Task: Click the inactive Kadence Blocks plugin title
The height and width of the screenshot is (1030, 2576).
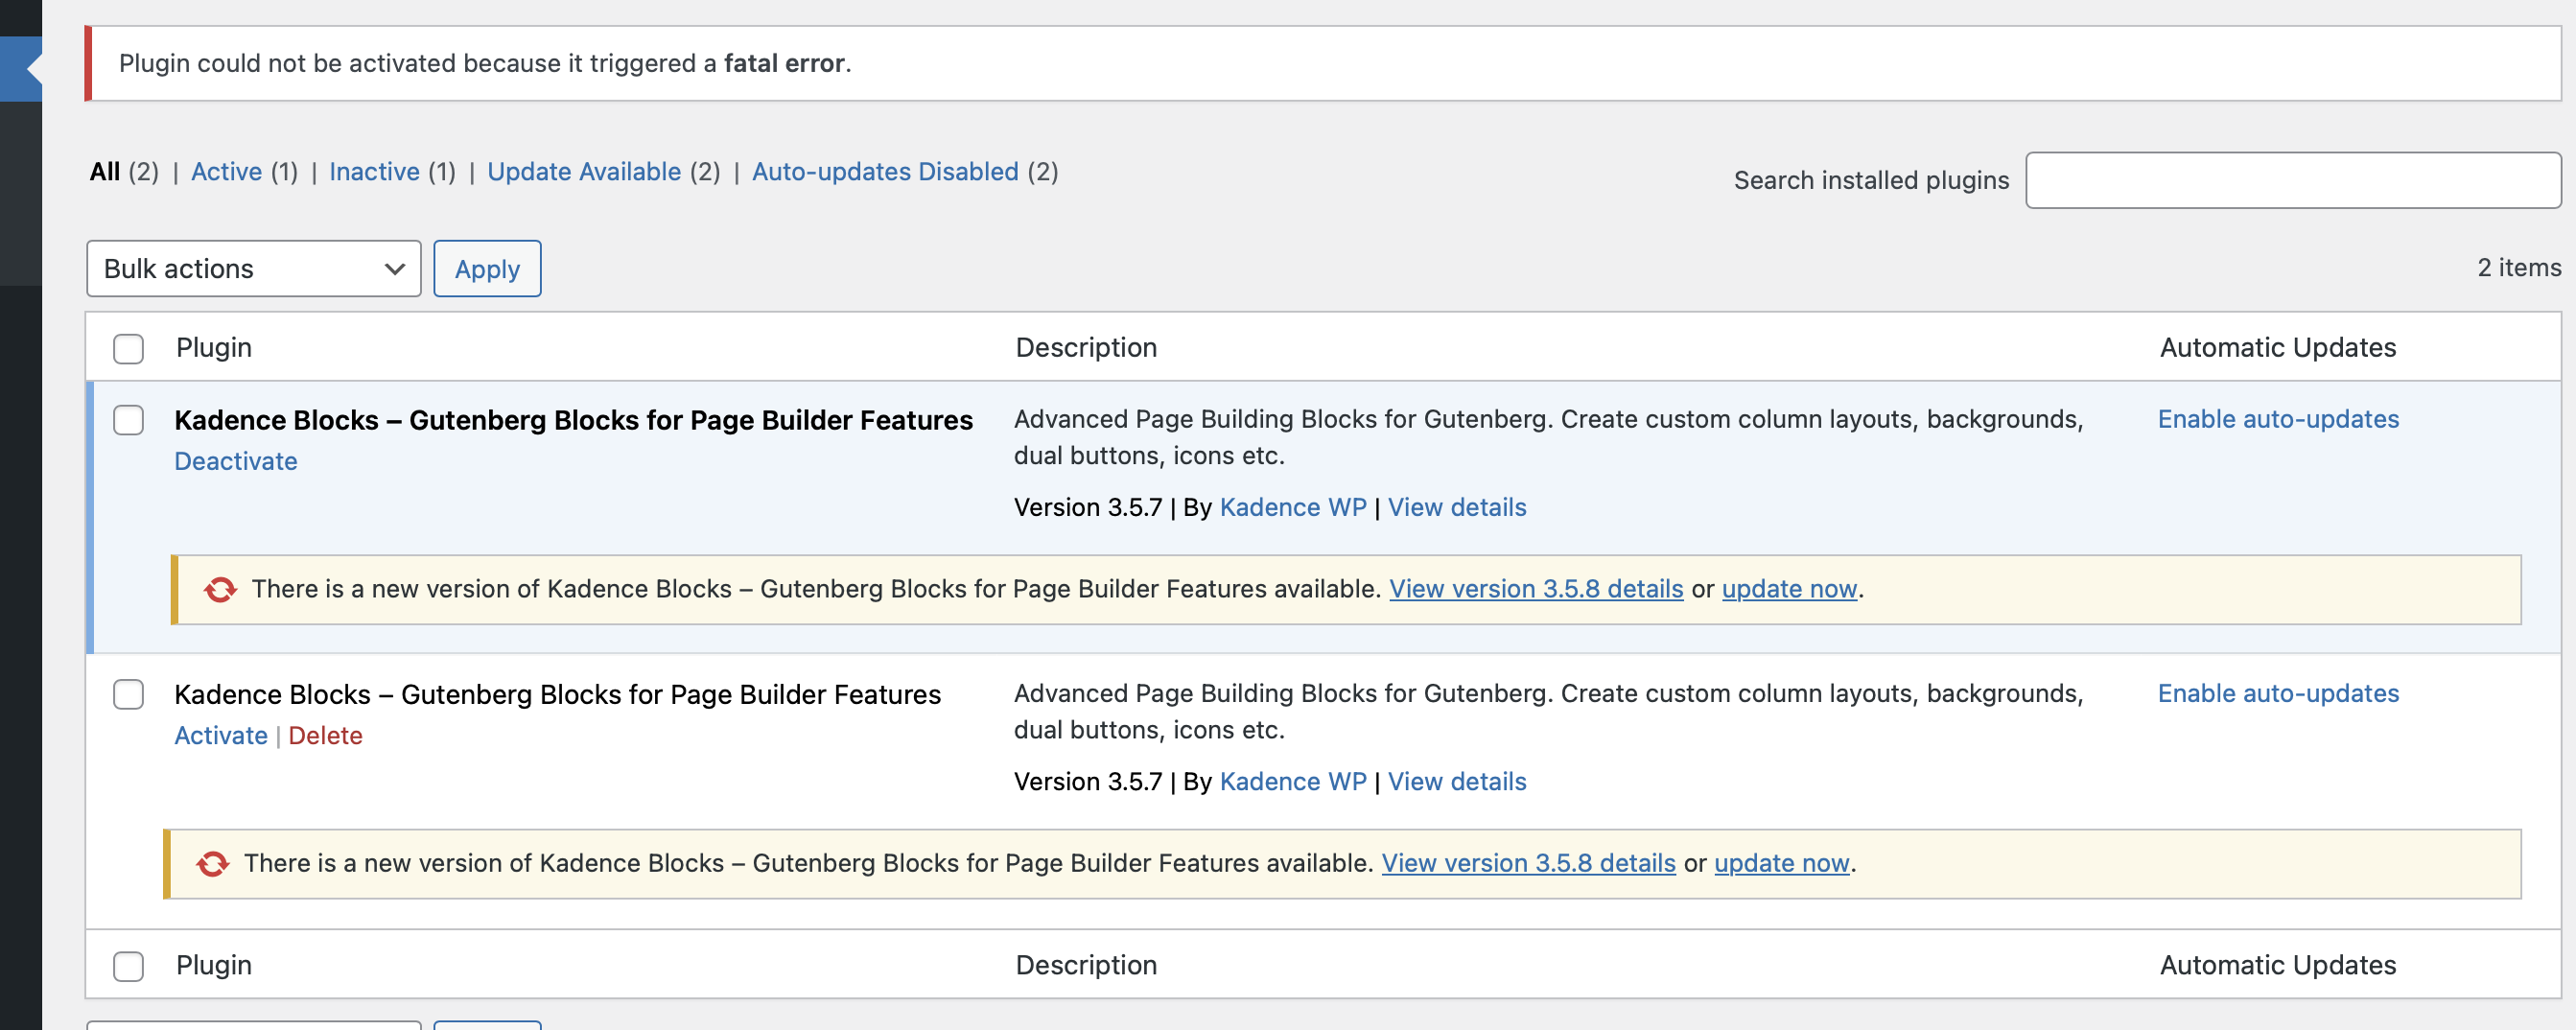Action: coord(557,694)
